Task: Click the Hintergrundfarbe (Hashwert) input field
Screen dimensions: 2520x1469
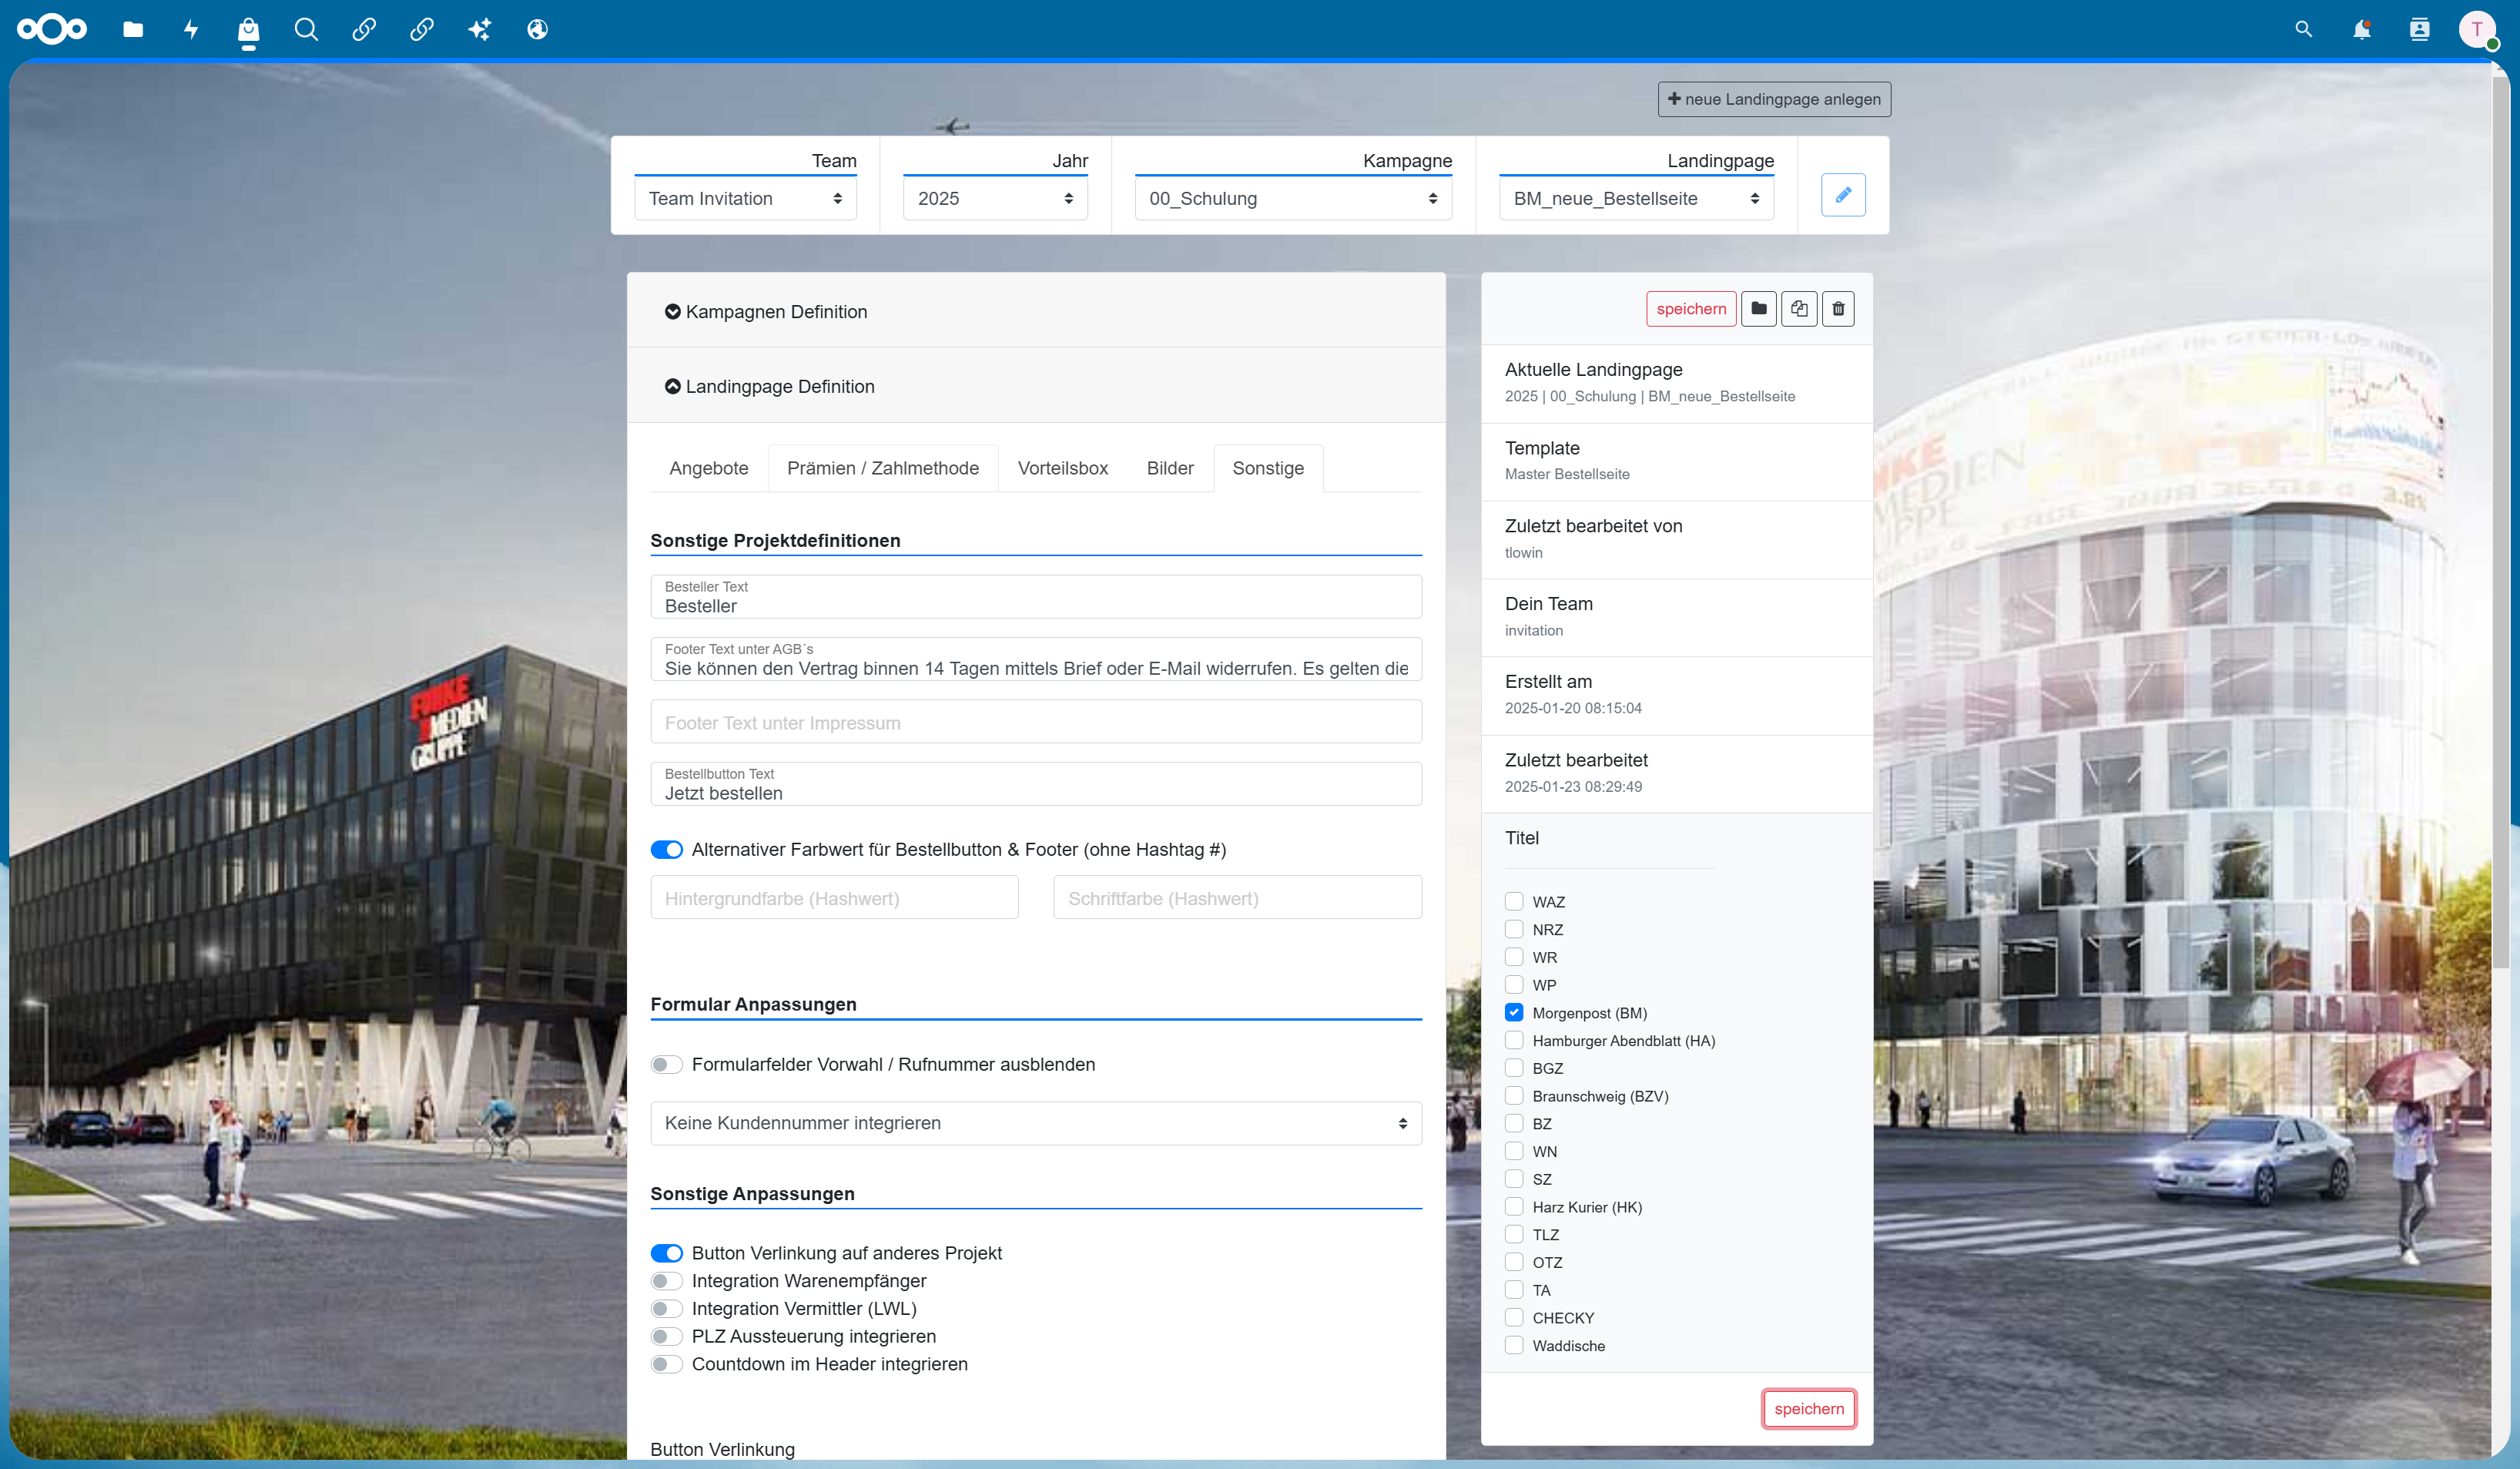Action: pyautogui.click(x=835, y=897)
